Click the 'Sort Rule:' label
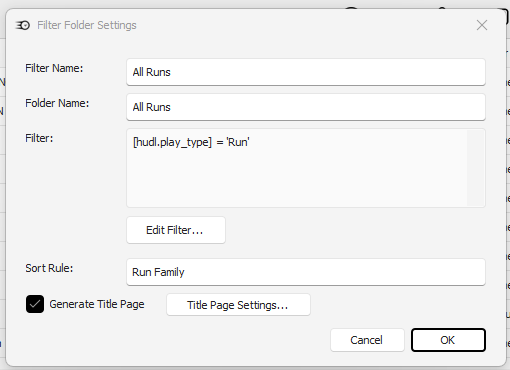 point(49,268)
